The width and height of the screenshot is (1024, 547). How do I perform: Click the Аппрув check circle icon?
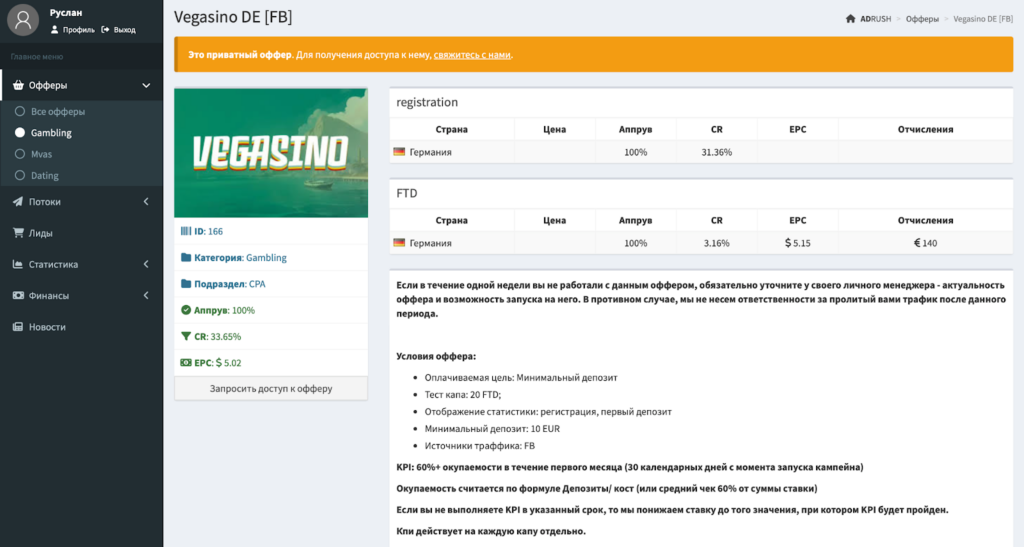point(186,310)
